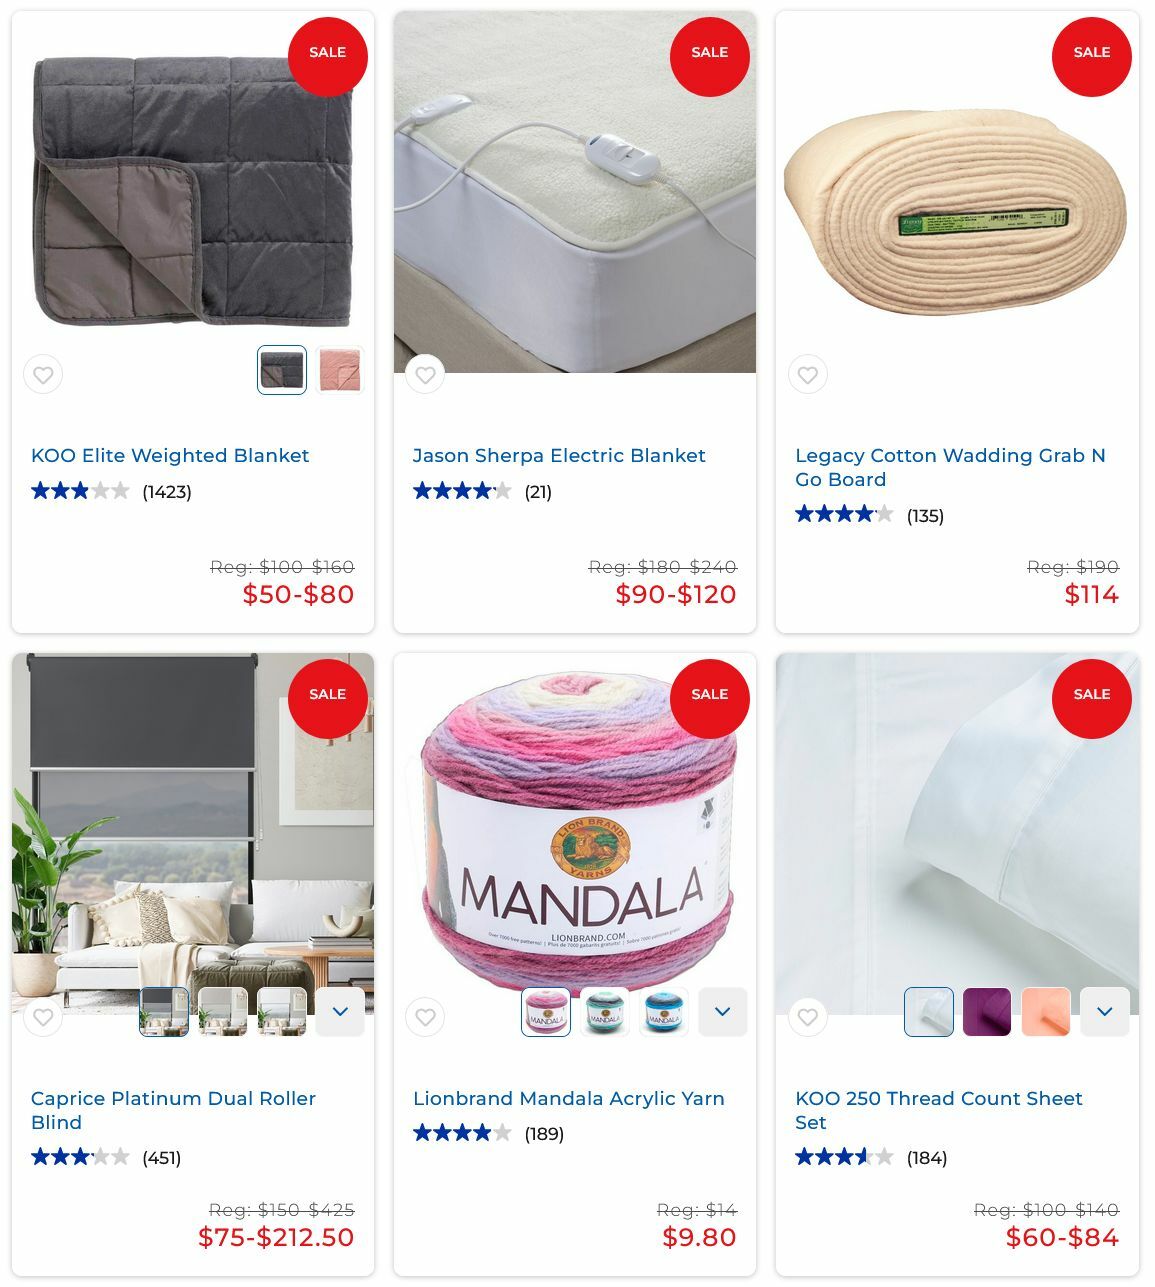Viewport: 1155px width, 1287px height.
Task: Save Caprice Platinum Dual Roller Blind to favorites
Action: coord(43,1017)
